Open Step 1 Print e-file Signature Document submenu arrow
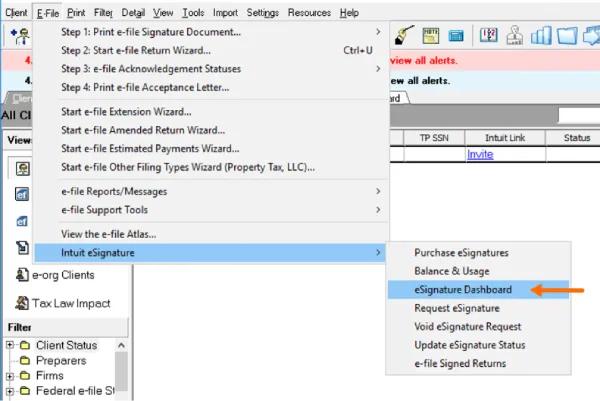 [x=378, y=32]
